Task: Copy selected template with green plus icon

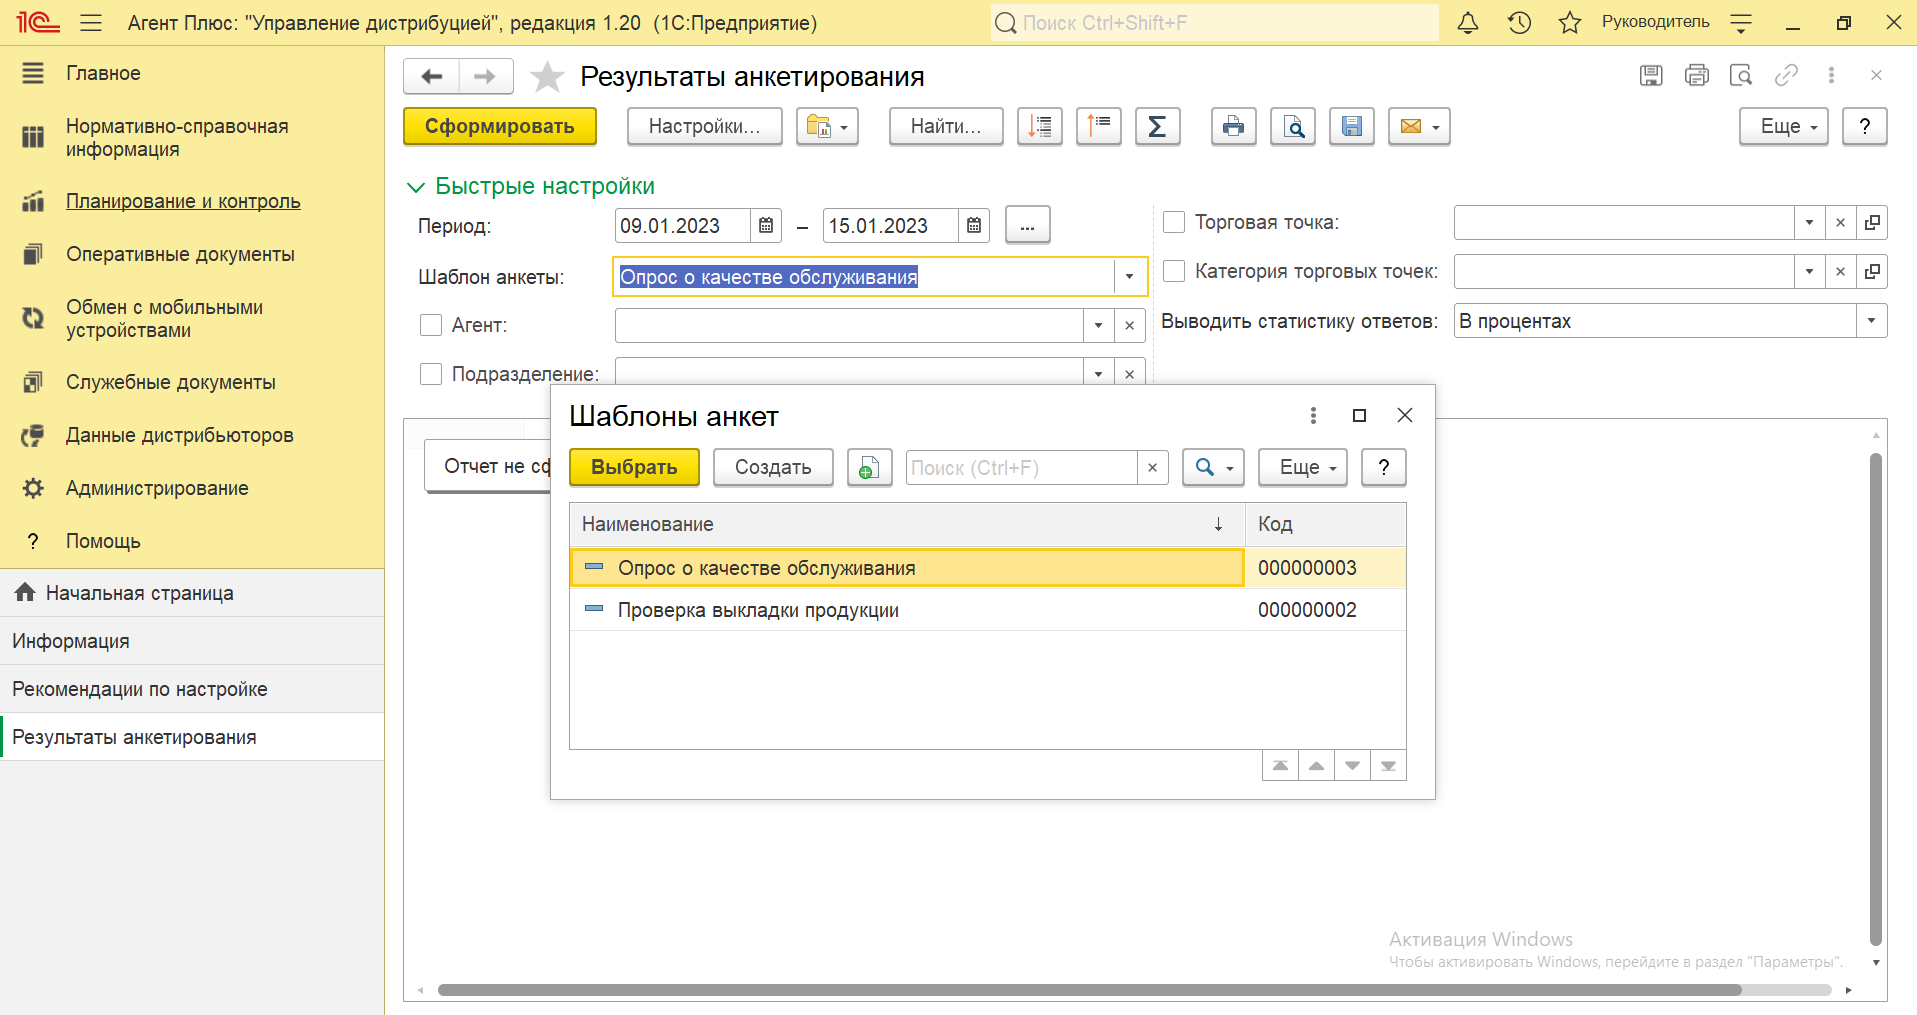Action: coord(869,467)
